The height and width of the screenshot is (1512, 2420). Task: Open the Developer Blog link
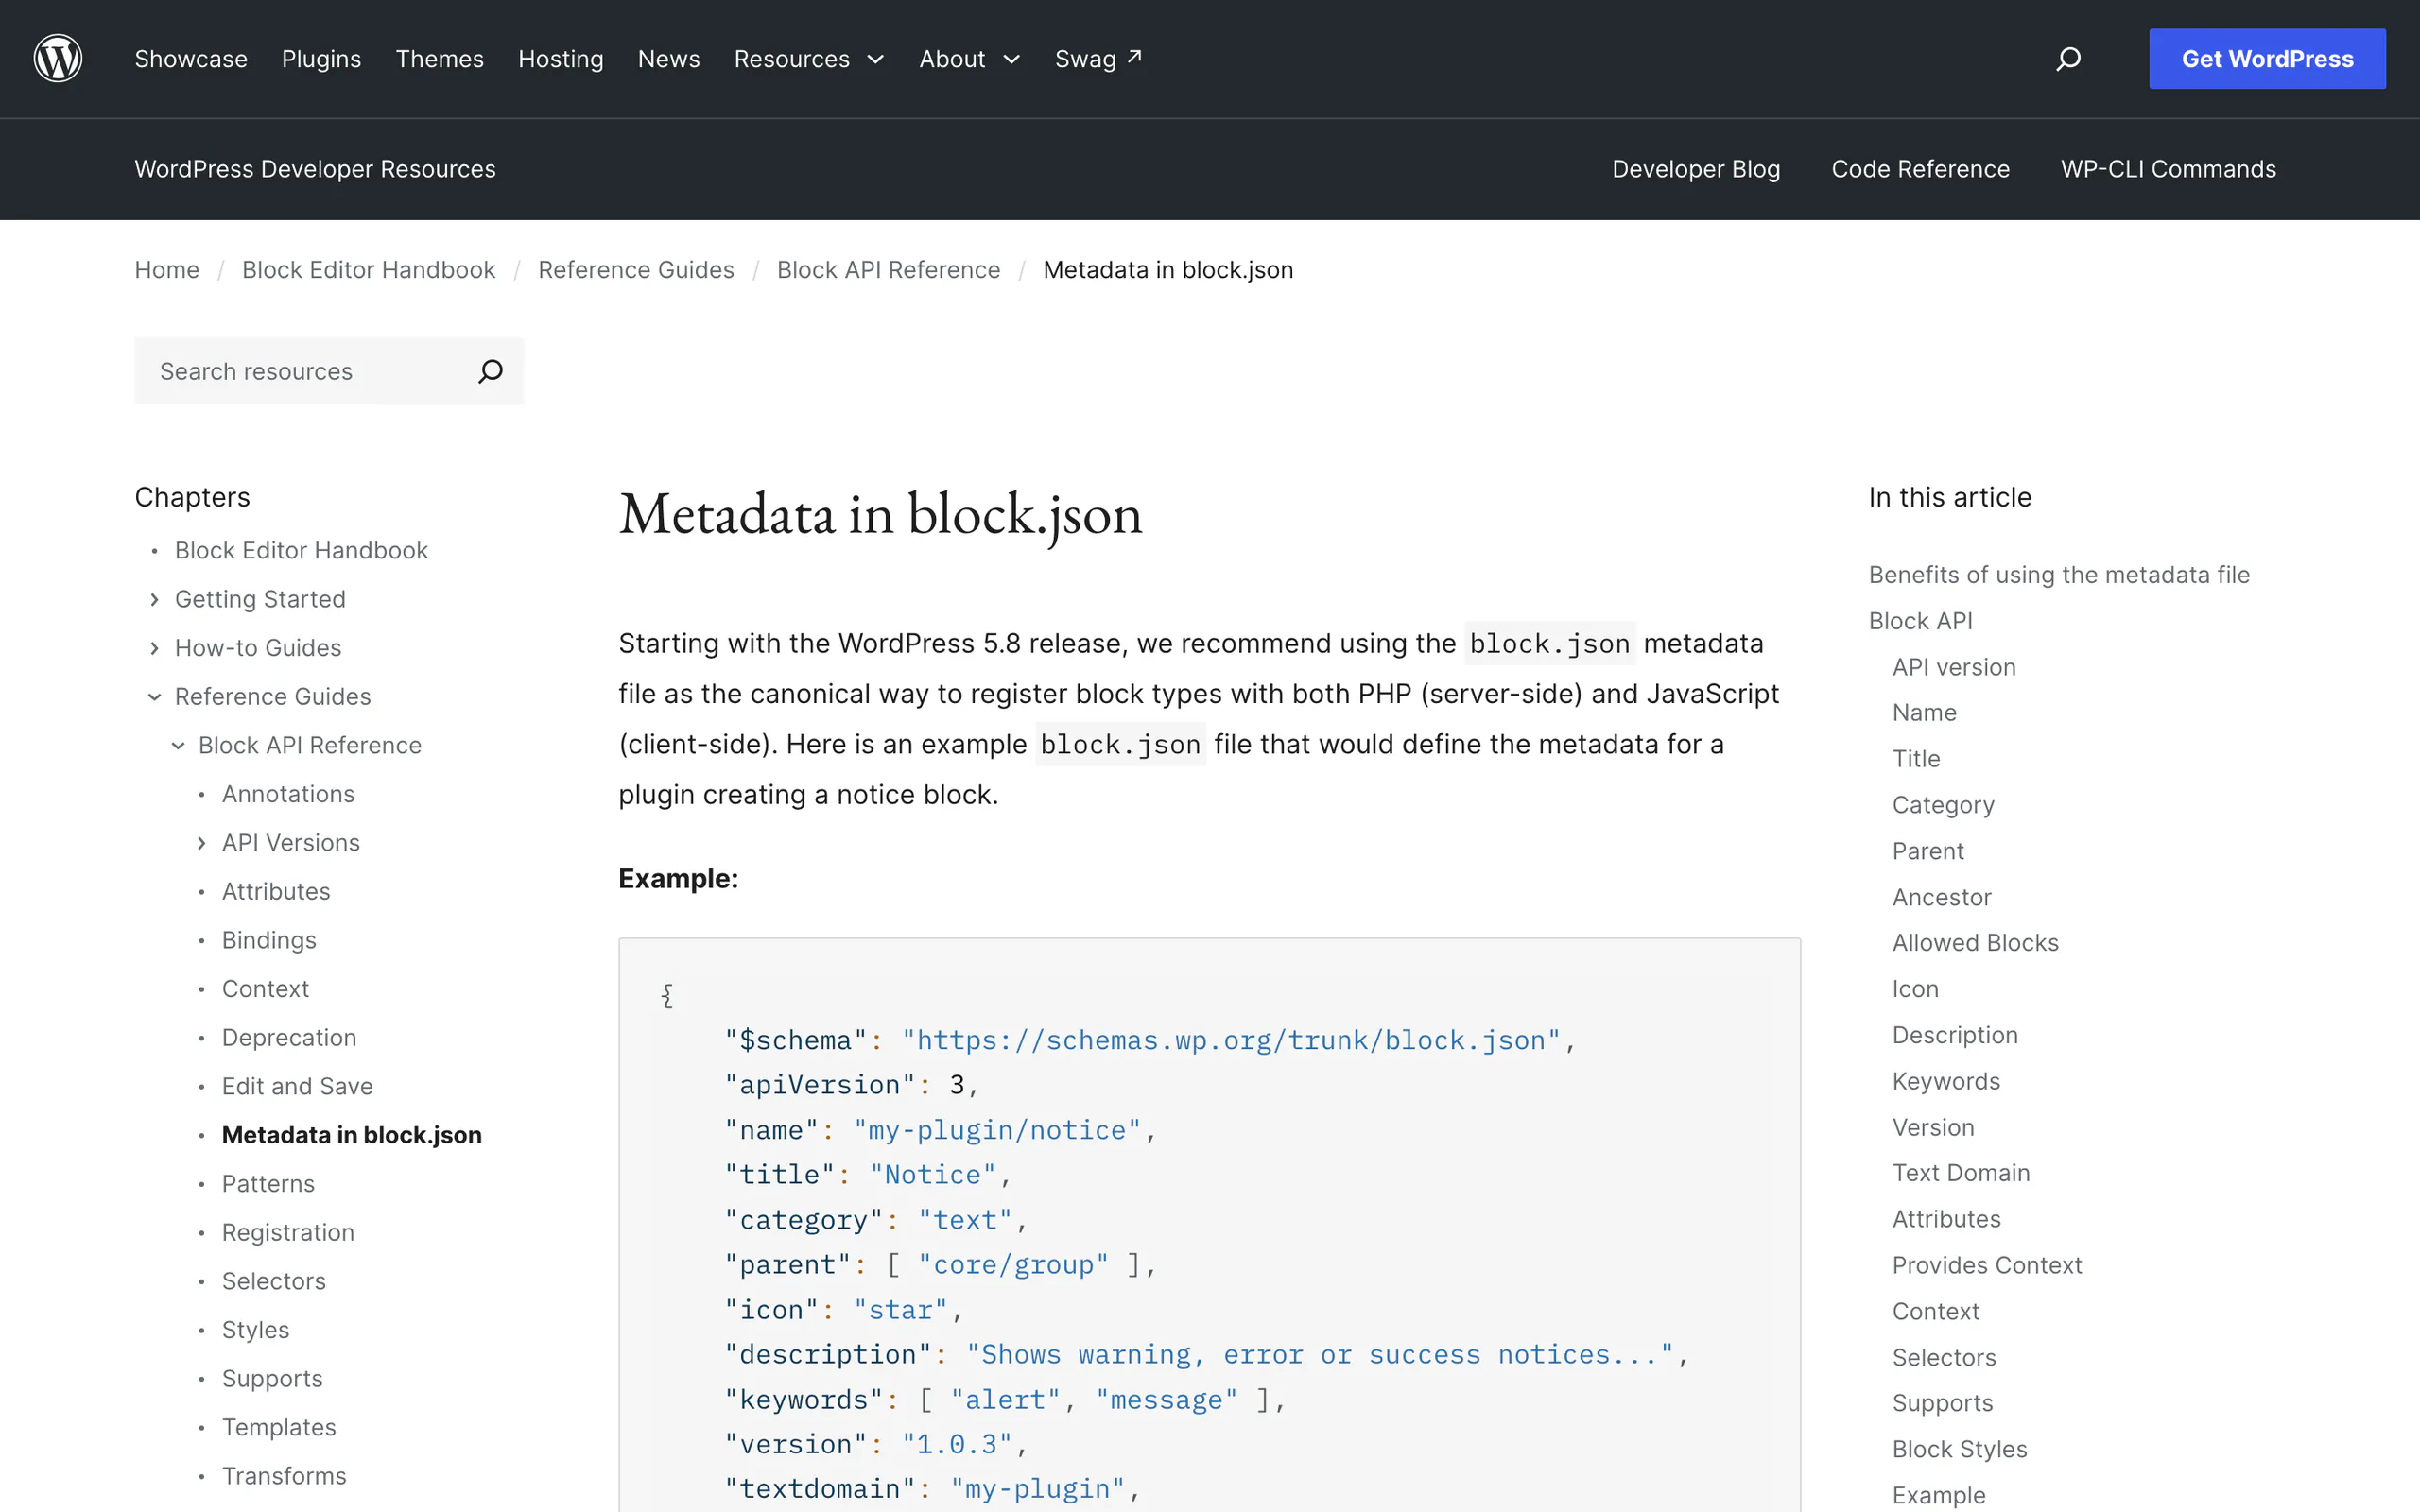1696,169
